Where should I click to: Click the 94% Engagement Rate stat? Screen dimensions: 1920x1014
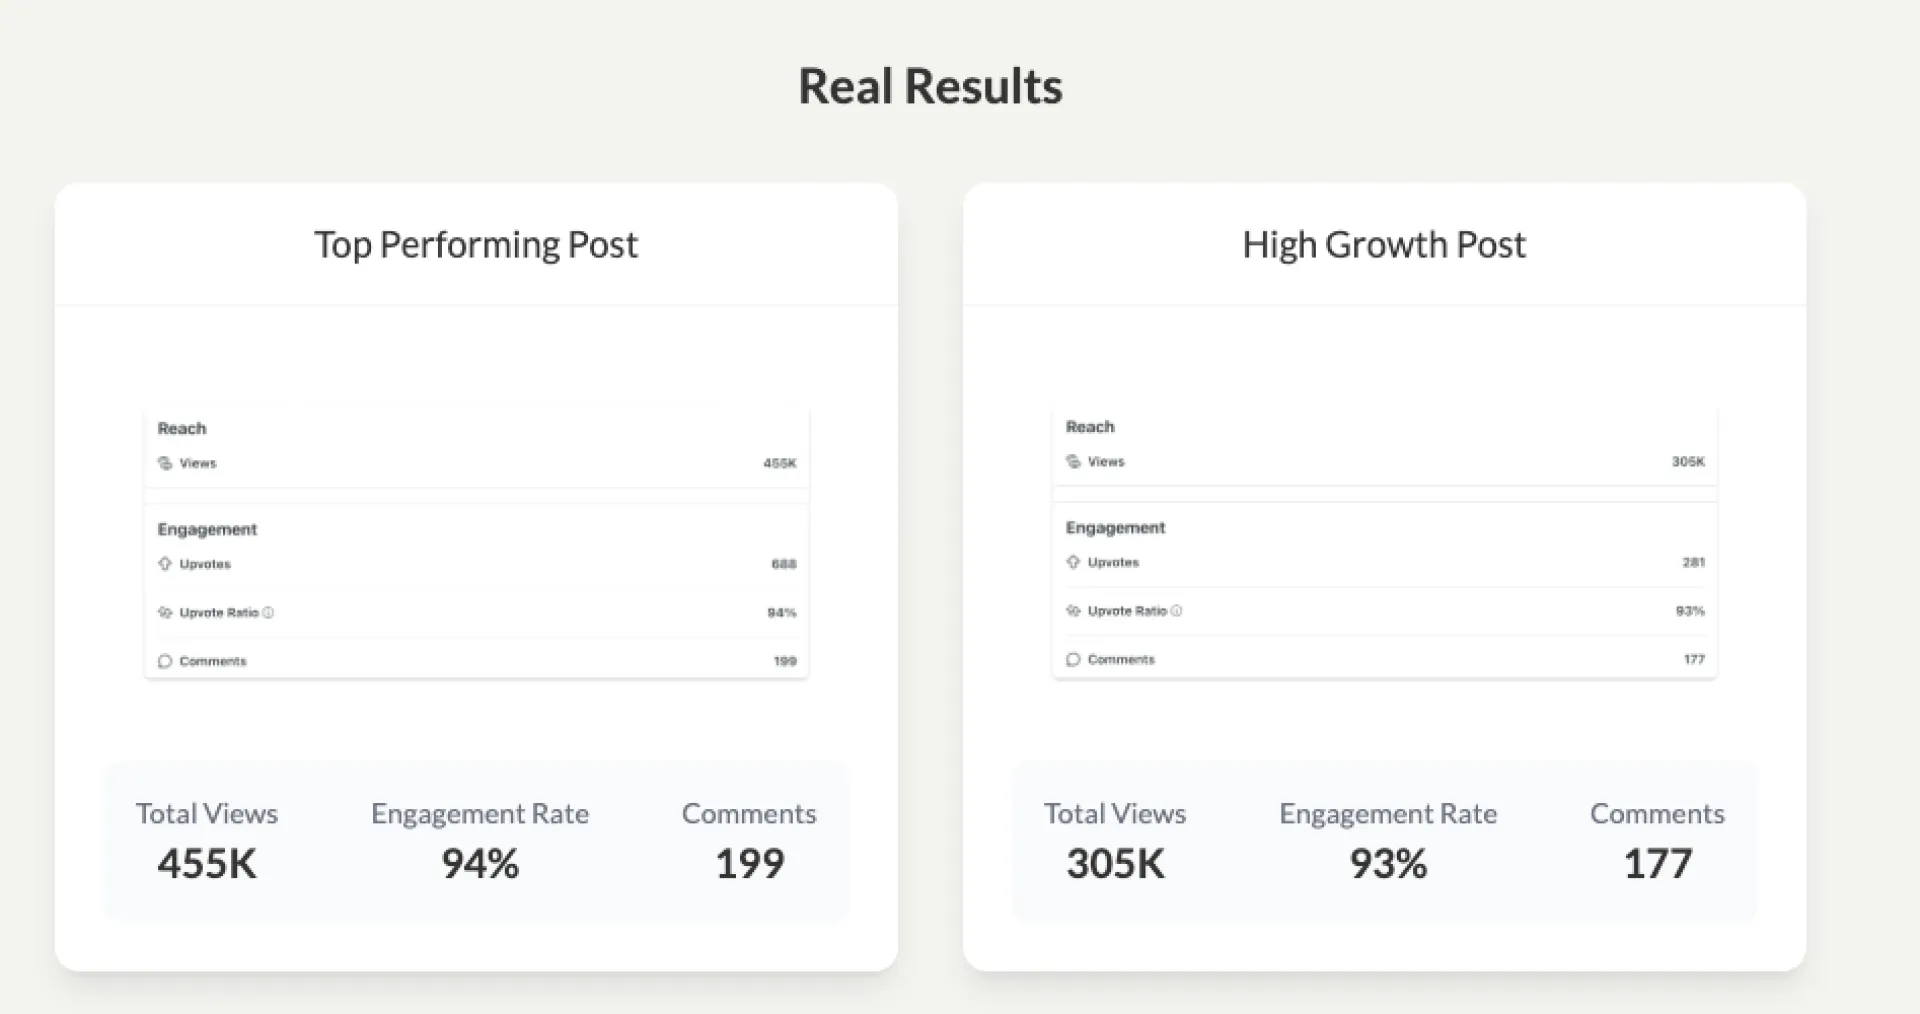pyautogui.click(x=480, y=863)
